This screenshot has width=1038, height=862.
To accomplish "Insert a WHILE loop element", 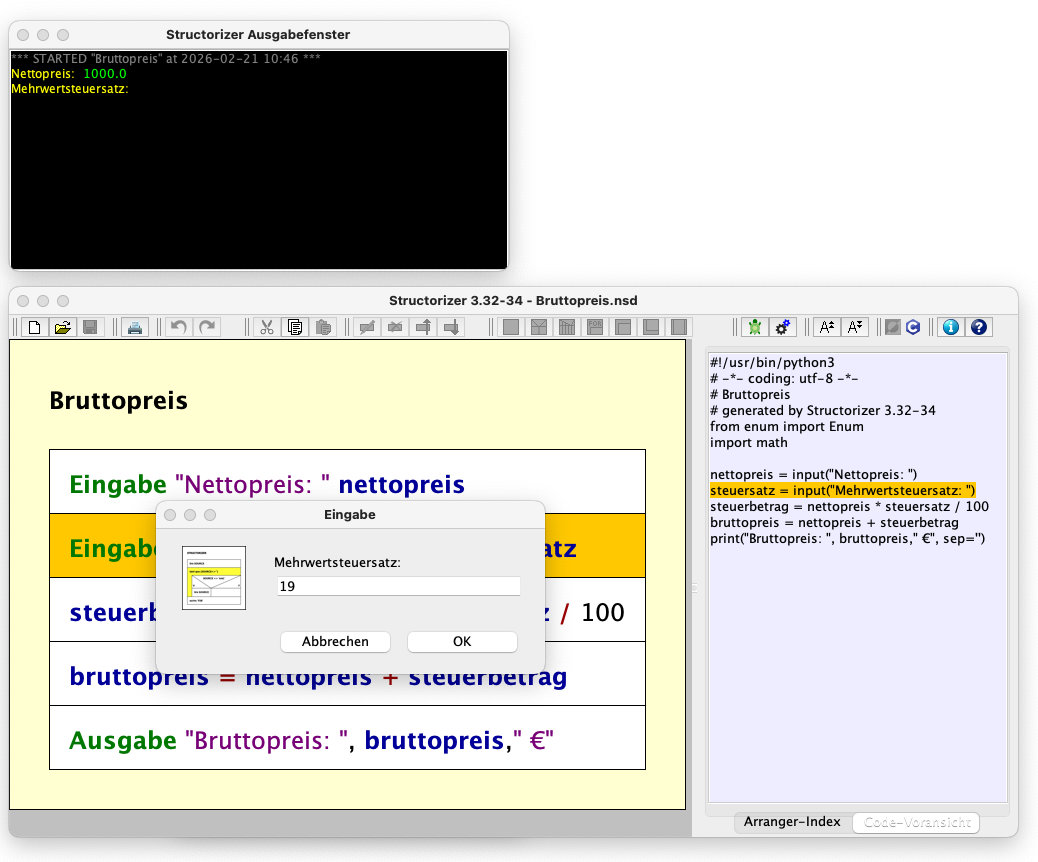I will tap(624, 327).
